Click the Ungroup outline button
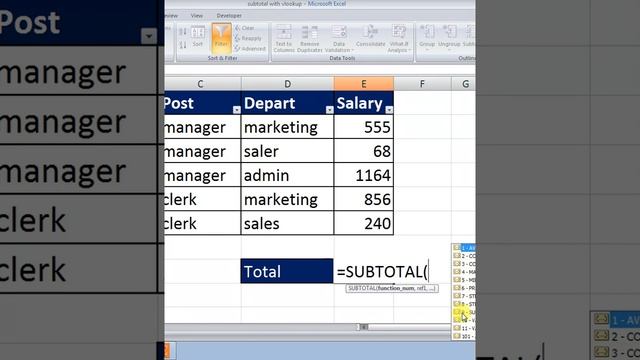The height and width of the screenshot is (360, 640). 449,37
